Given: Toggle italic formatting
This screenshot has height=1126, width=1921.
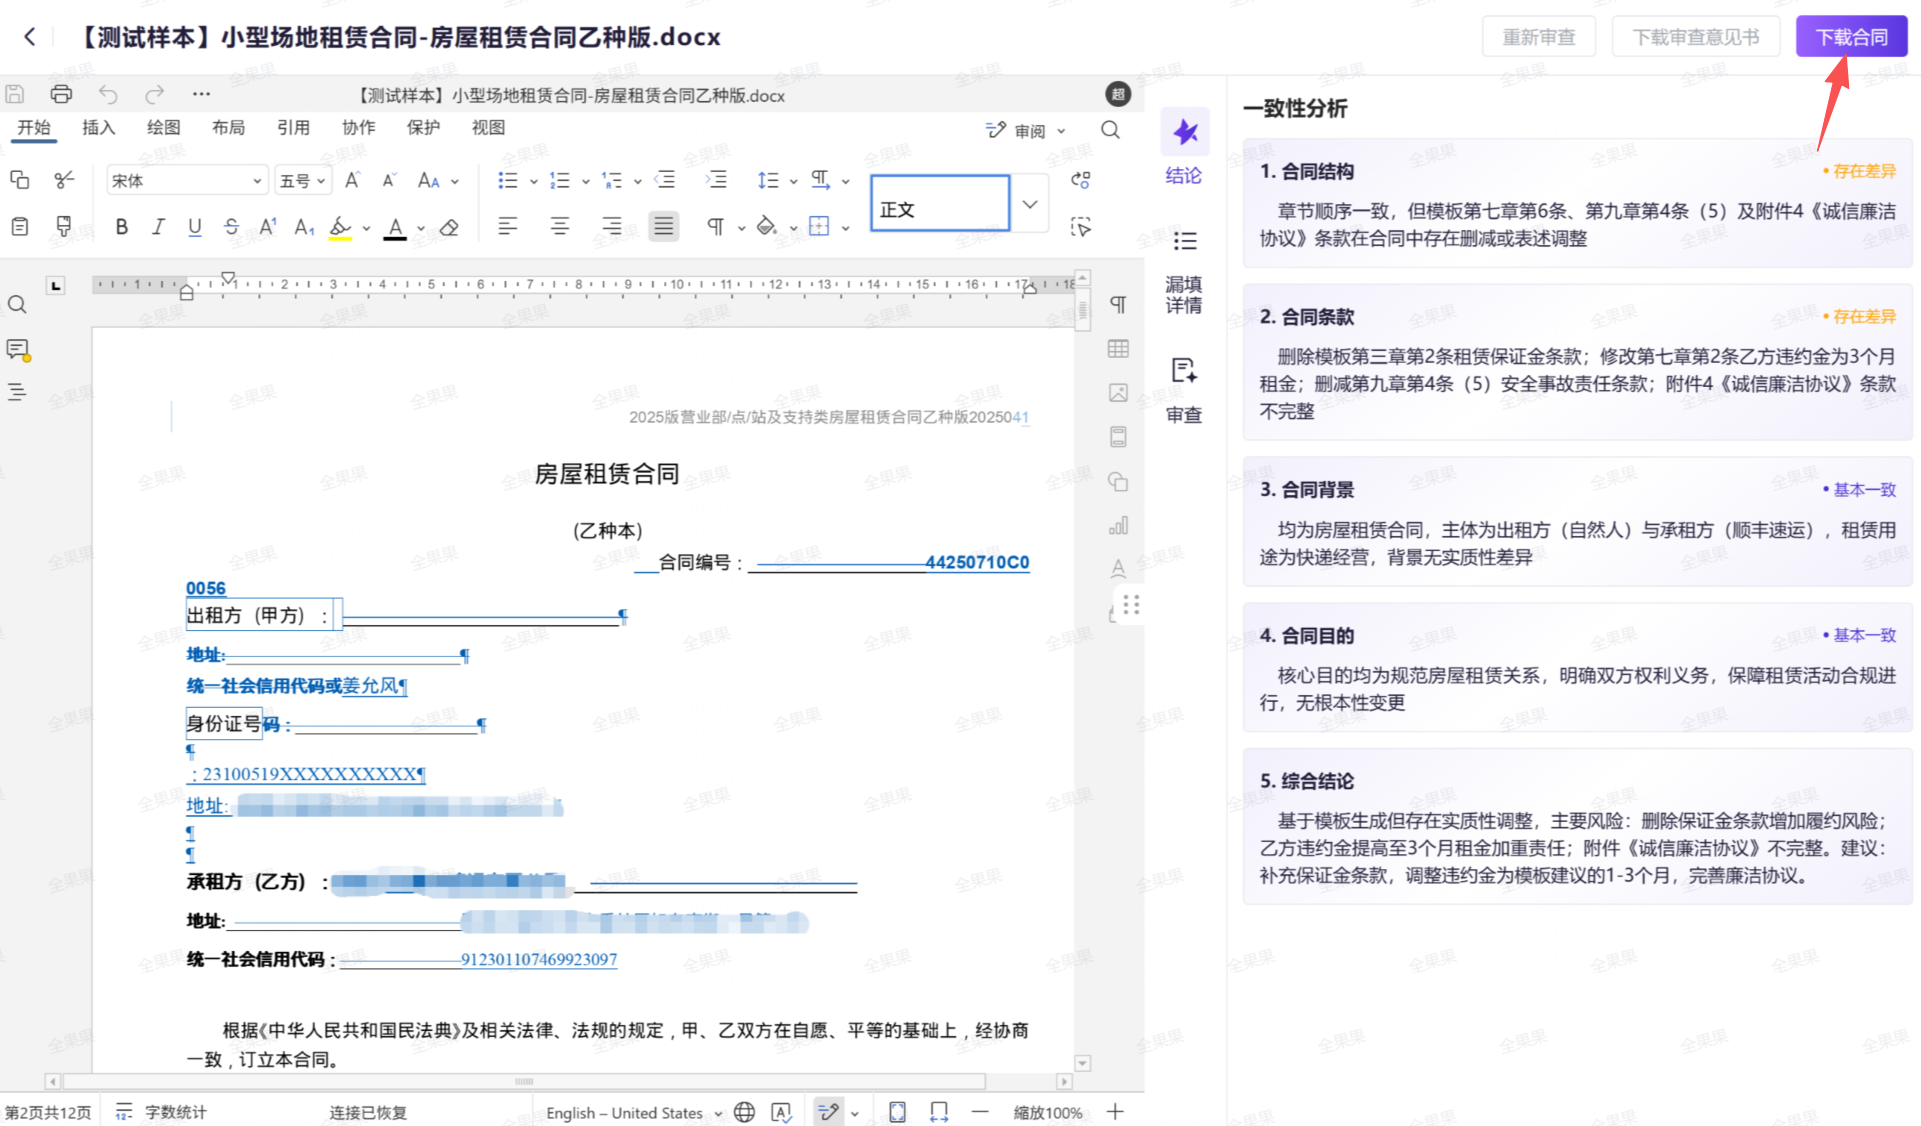Looking at the screenshot, I should (158, 227).
